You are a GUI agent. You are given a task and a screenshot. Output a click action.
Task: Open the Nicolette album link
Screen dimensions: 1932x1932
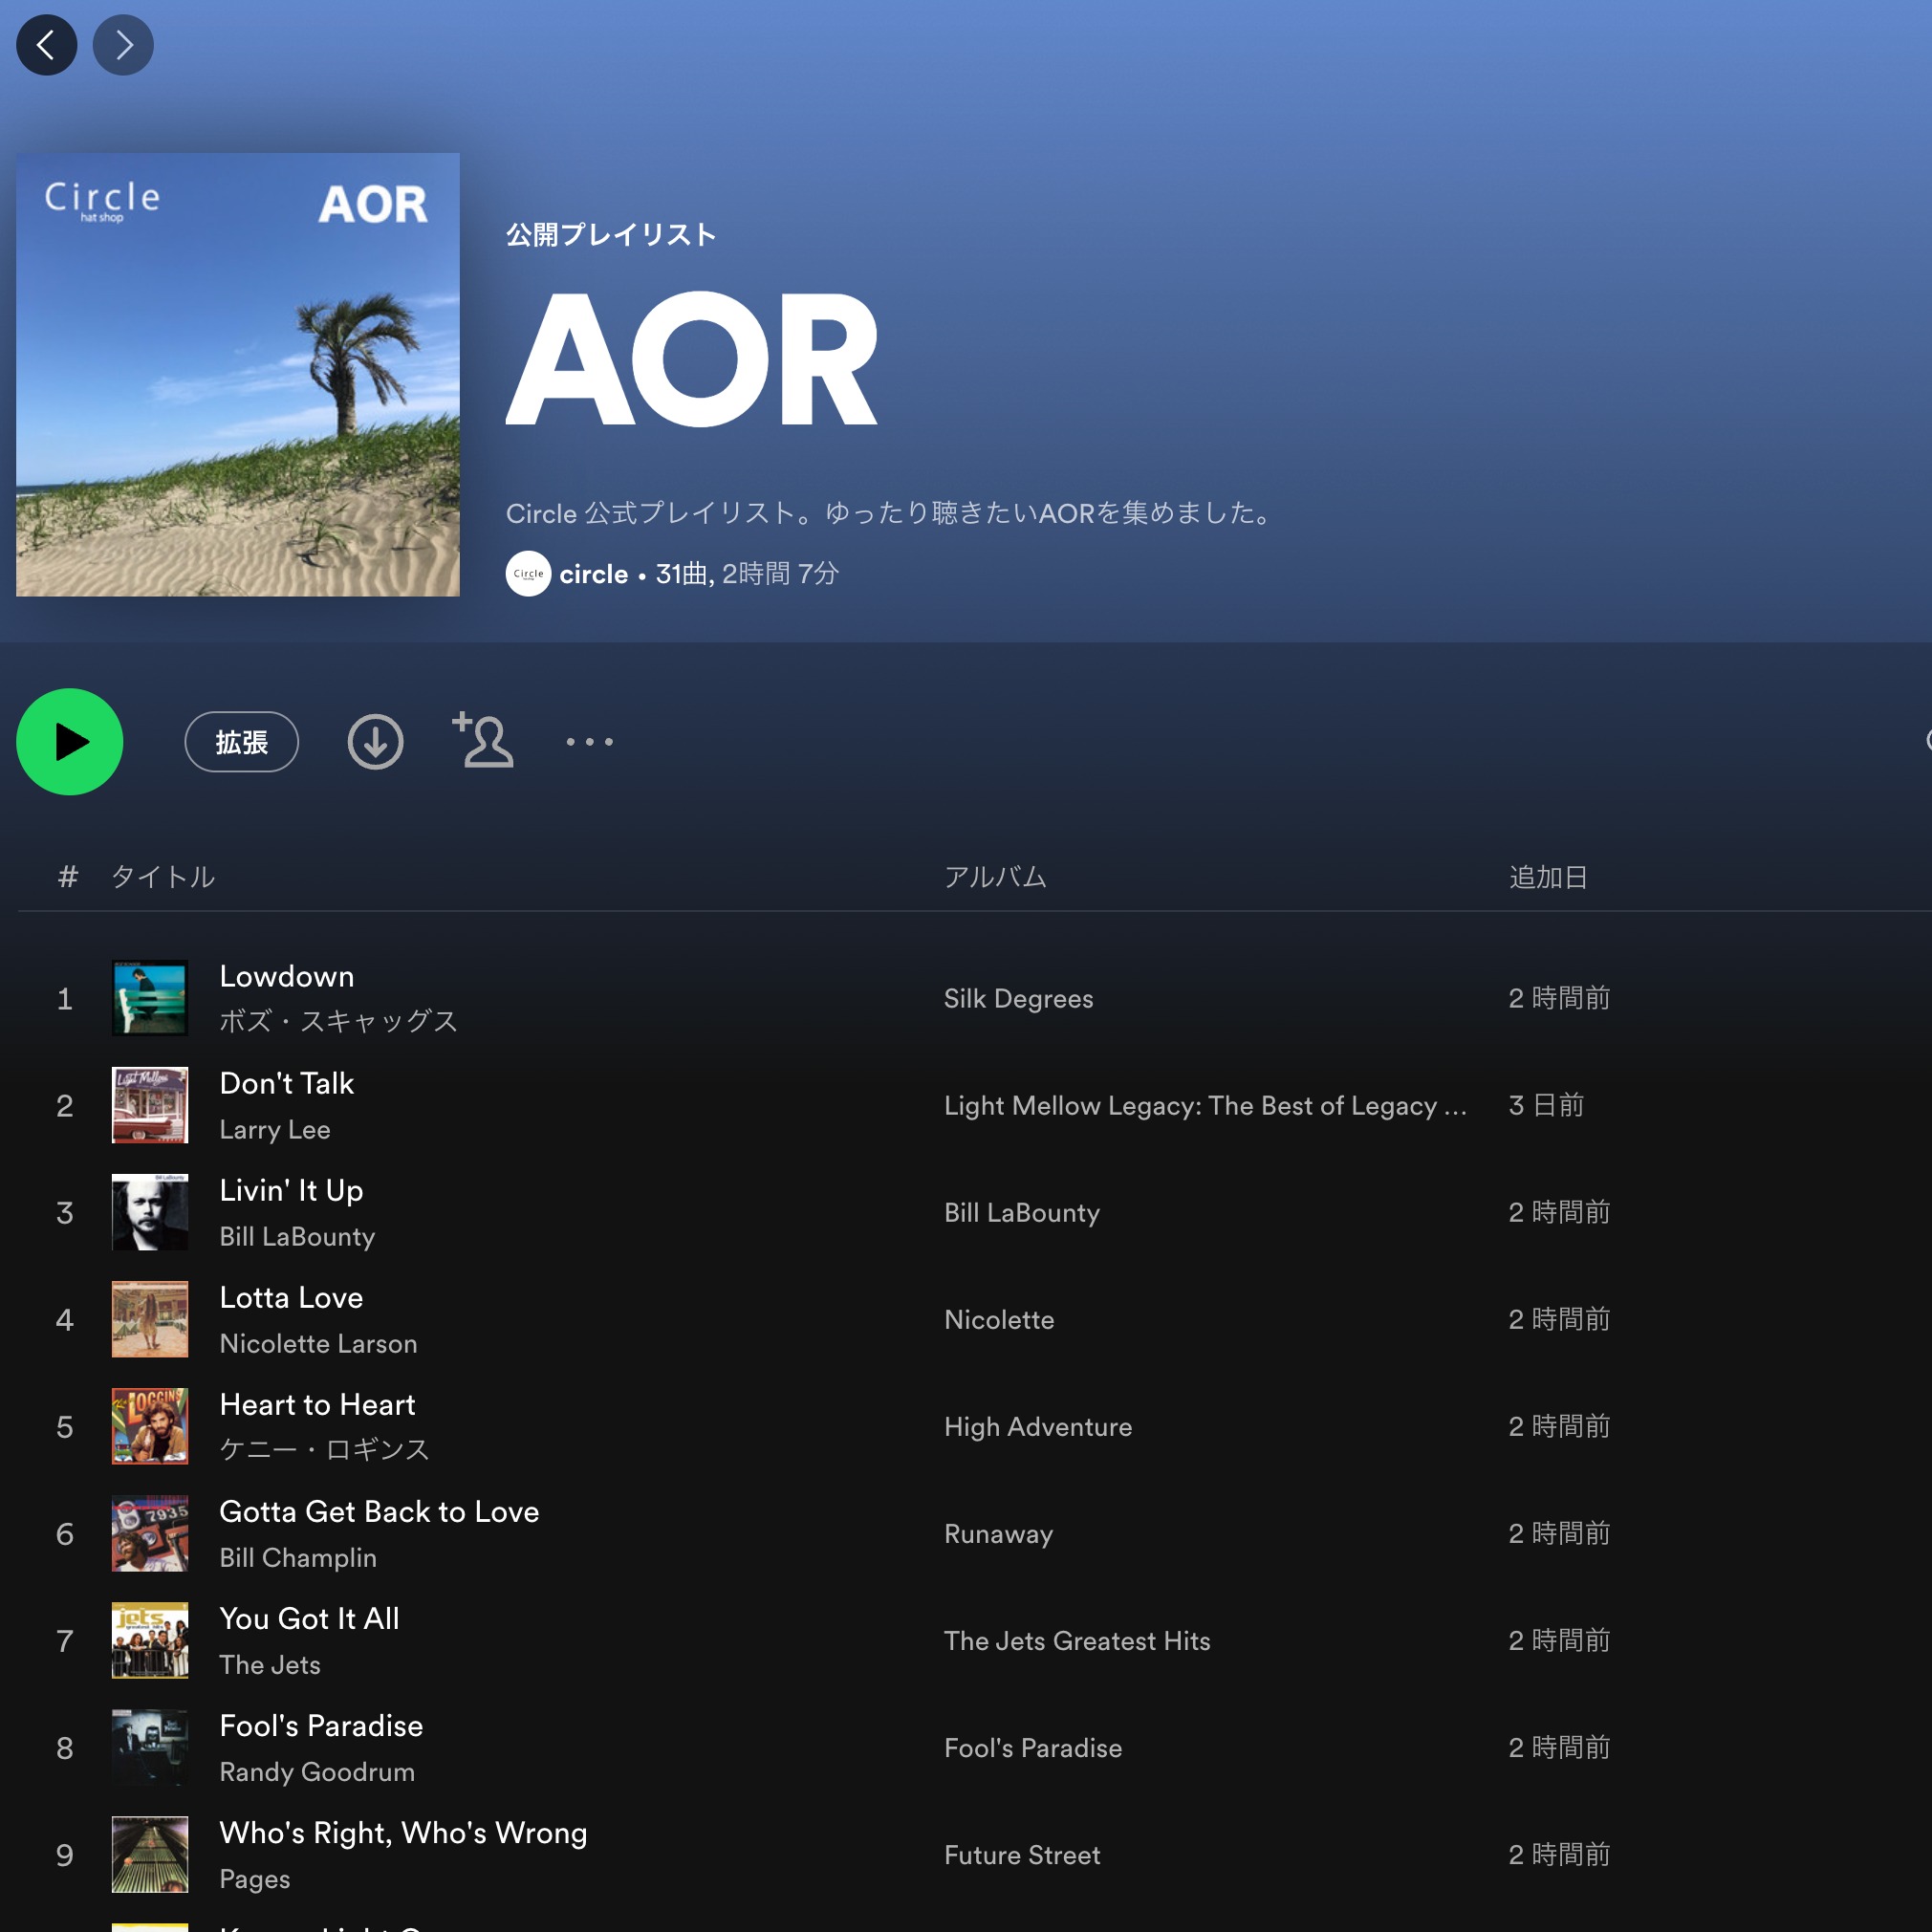pyautogui.click(x=999, y=1319)
